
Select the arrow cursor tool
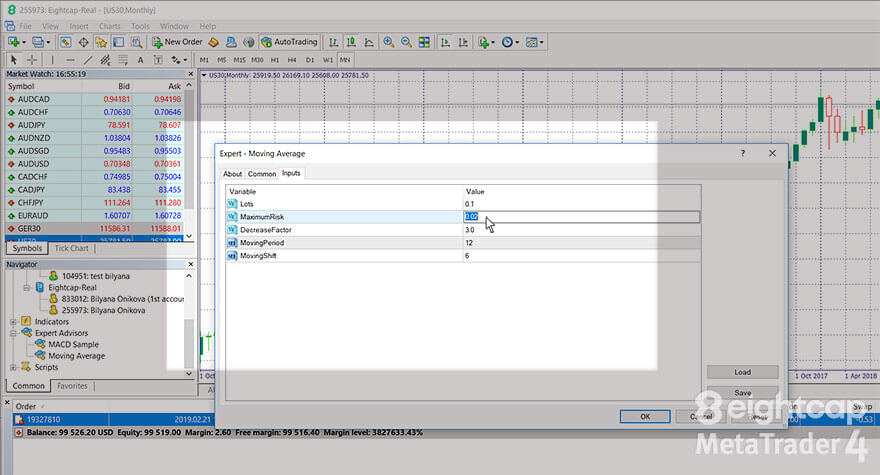14,60
